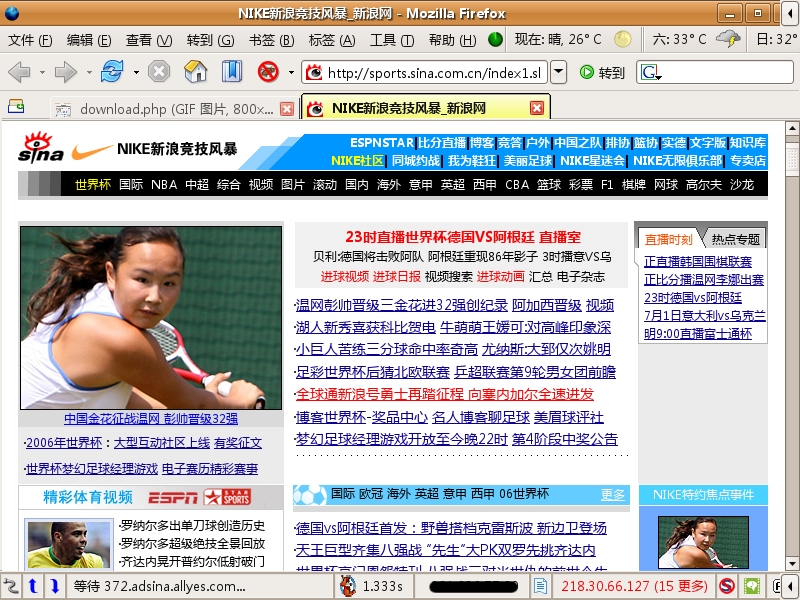Open the 帮助 (H) menu
The width and height of the screenshot is (800, 600).
click(453, 40)
